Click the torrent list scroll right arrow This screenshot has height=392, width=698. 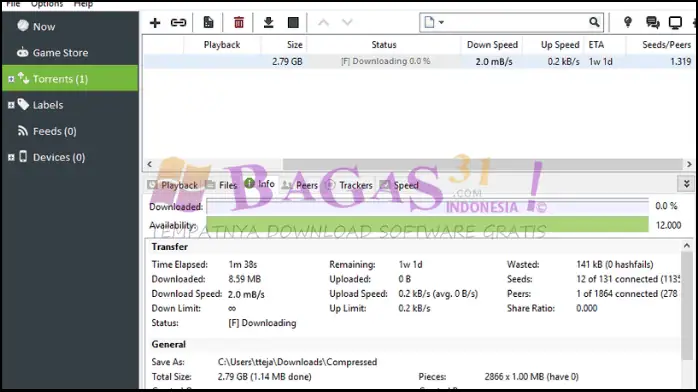(x=689, y=164)
